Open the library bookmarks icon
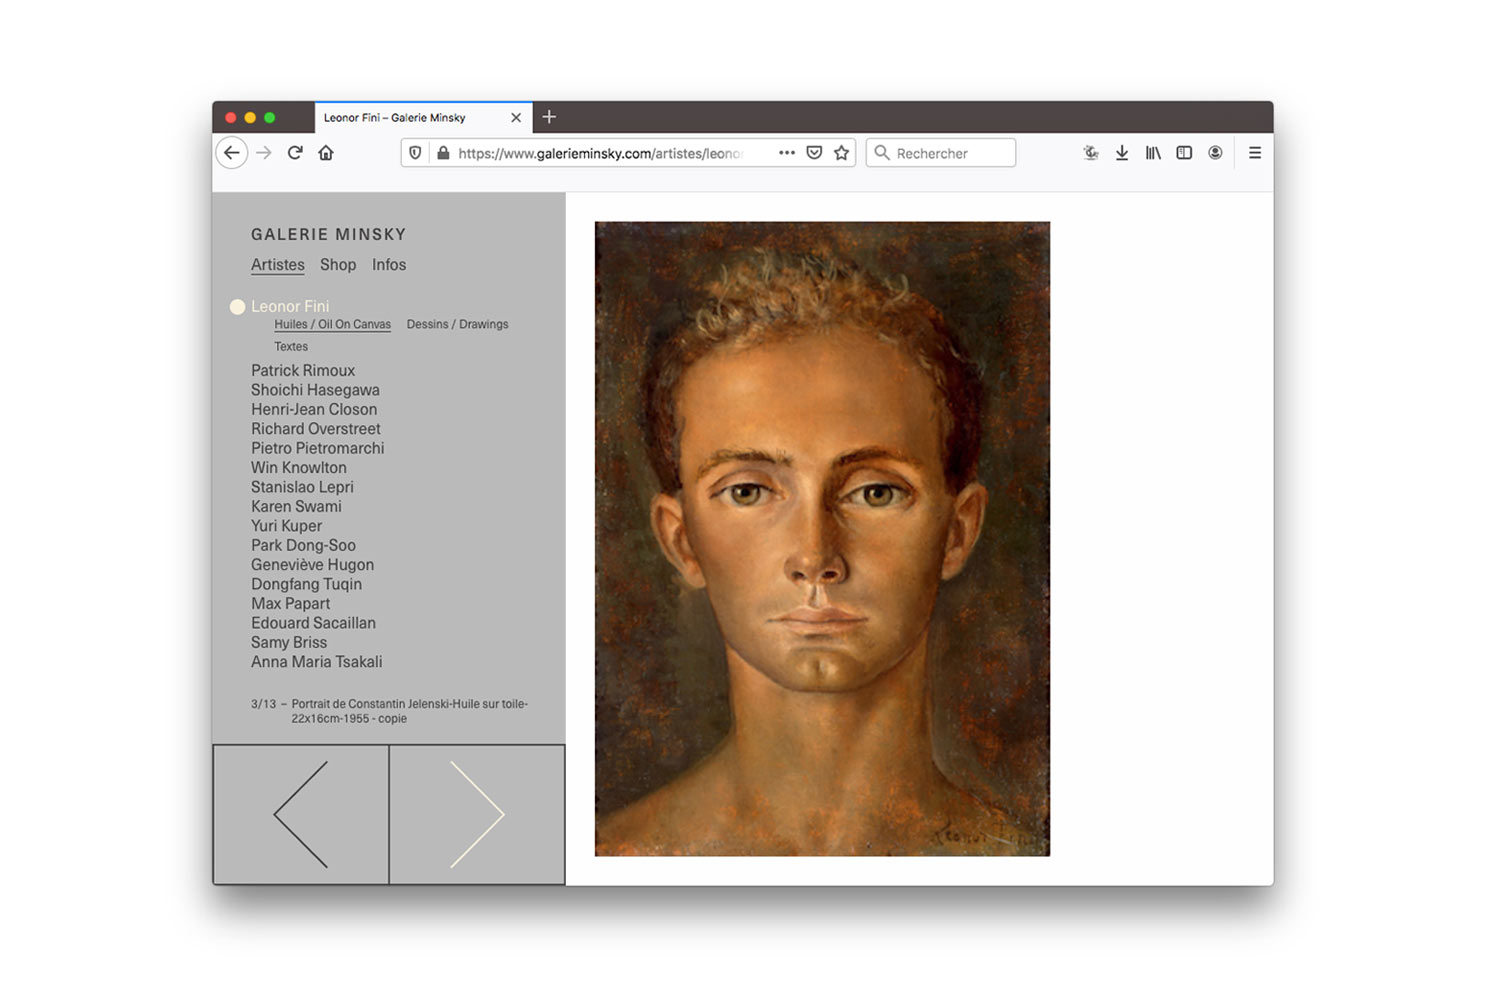The height and width of the screenshot is (1000, 1500). pos(1153,153)
